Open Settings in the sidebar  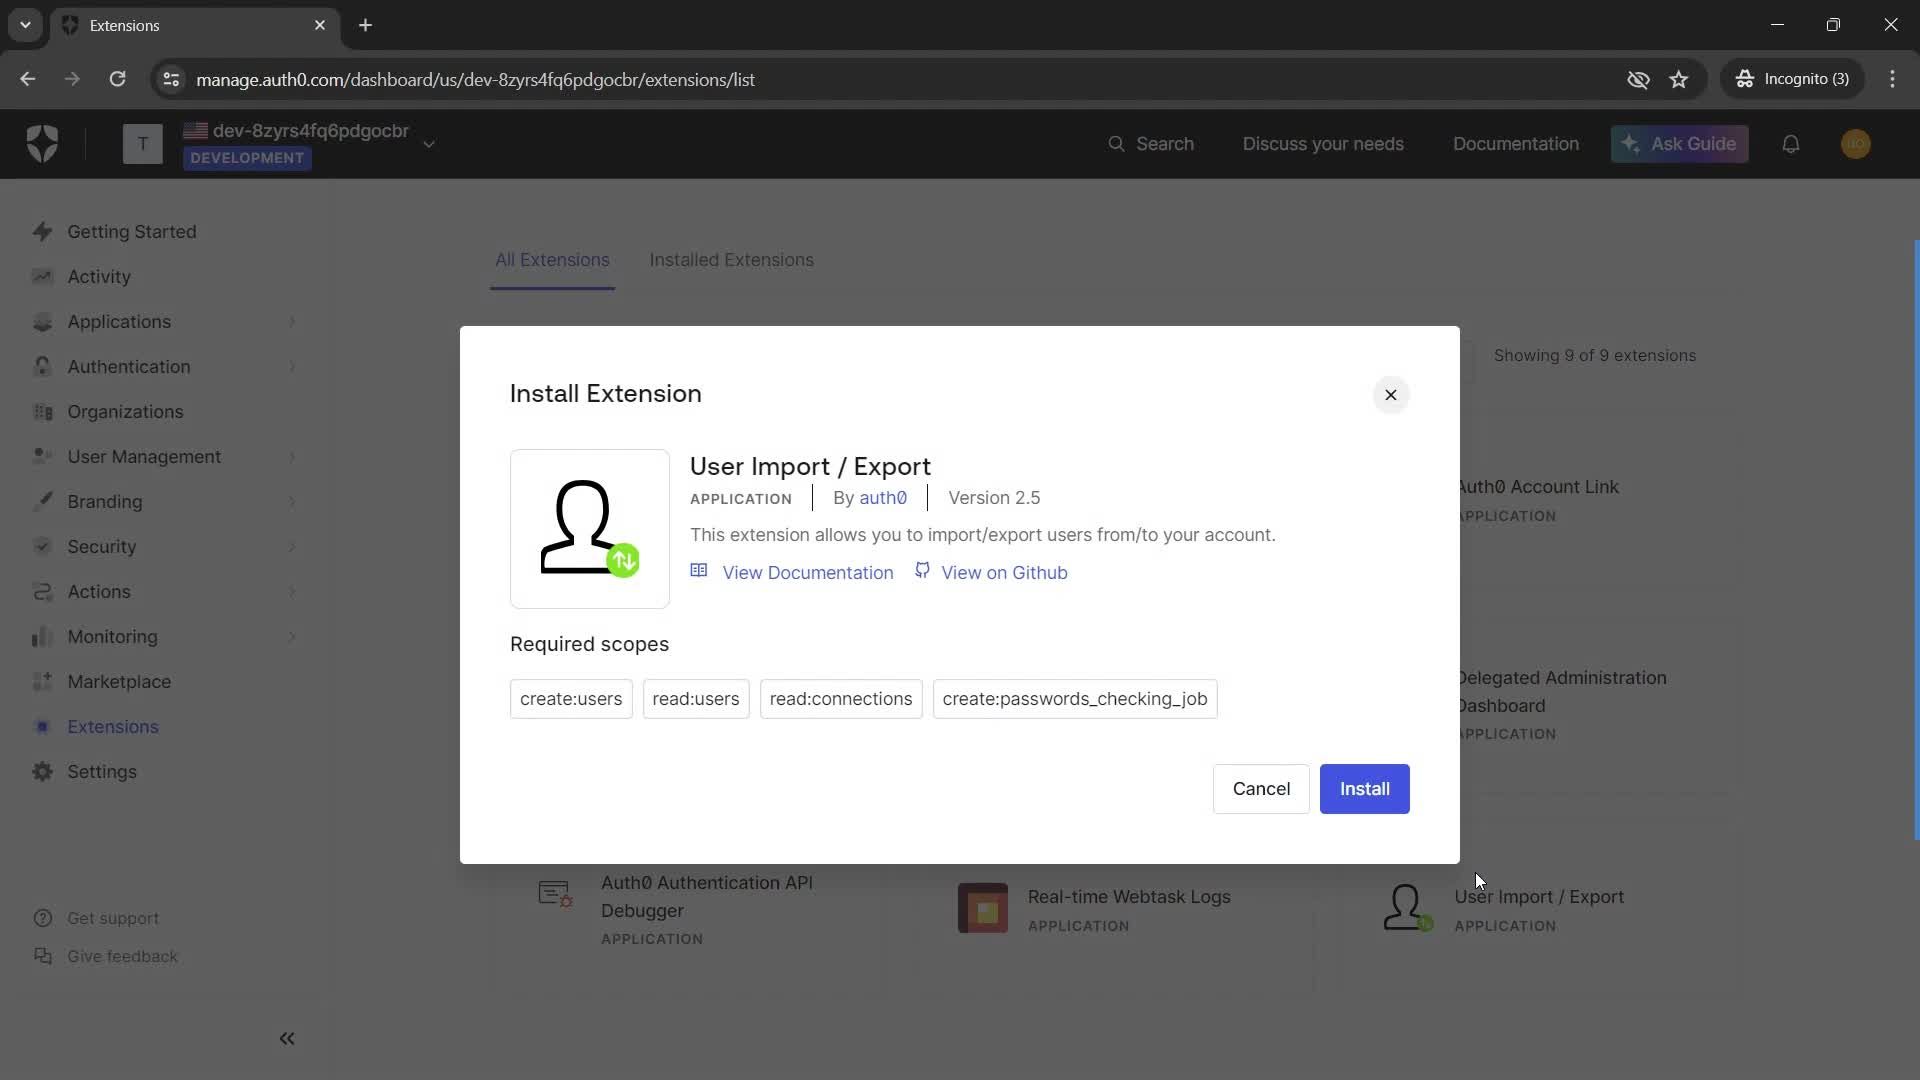[x=102, y=772]
